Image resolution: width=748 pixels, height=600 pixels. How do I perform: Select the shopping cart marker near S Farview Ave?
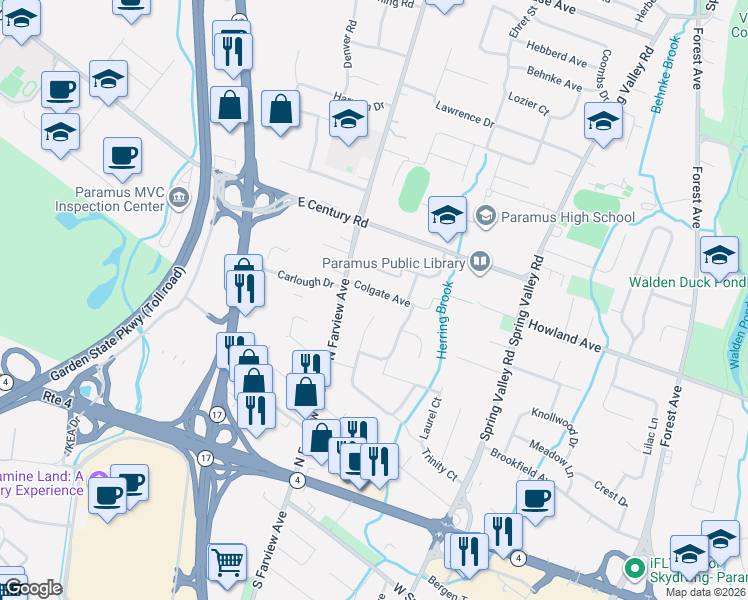point(227,563)
